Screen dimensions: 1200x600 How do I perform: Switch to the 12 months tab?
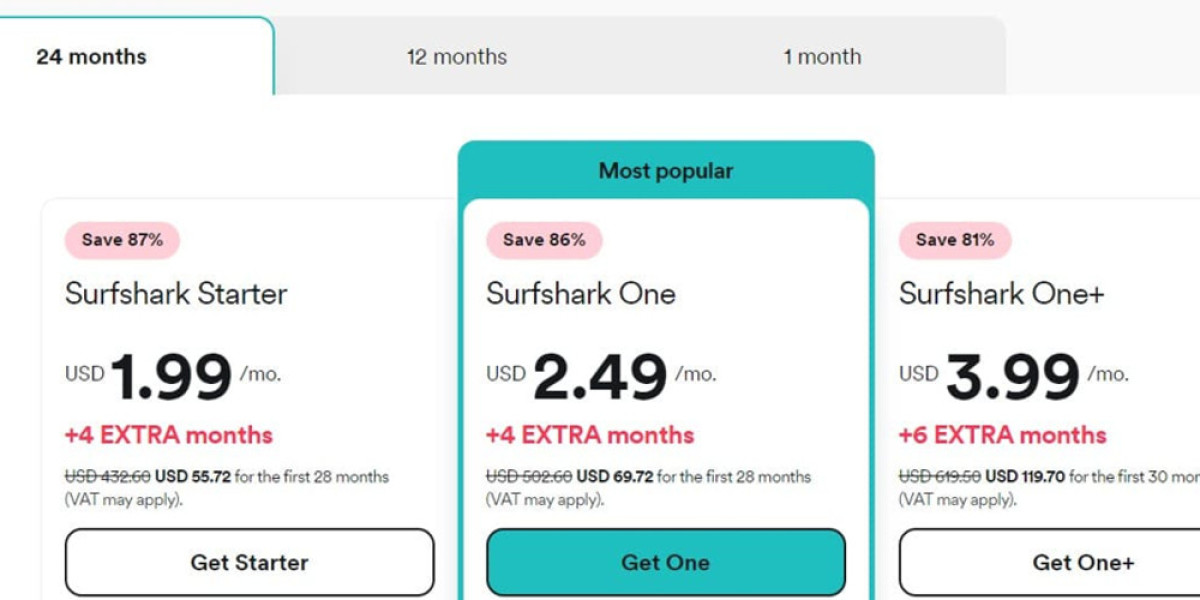[456, 57]
